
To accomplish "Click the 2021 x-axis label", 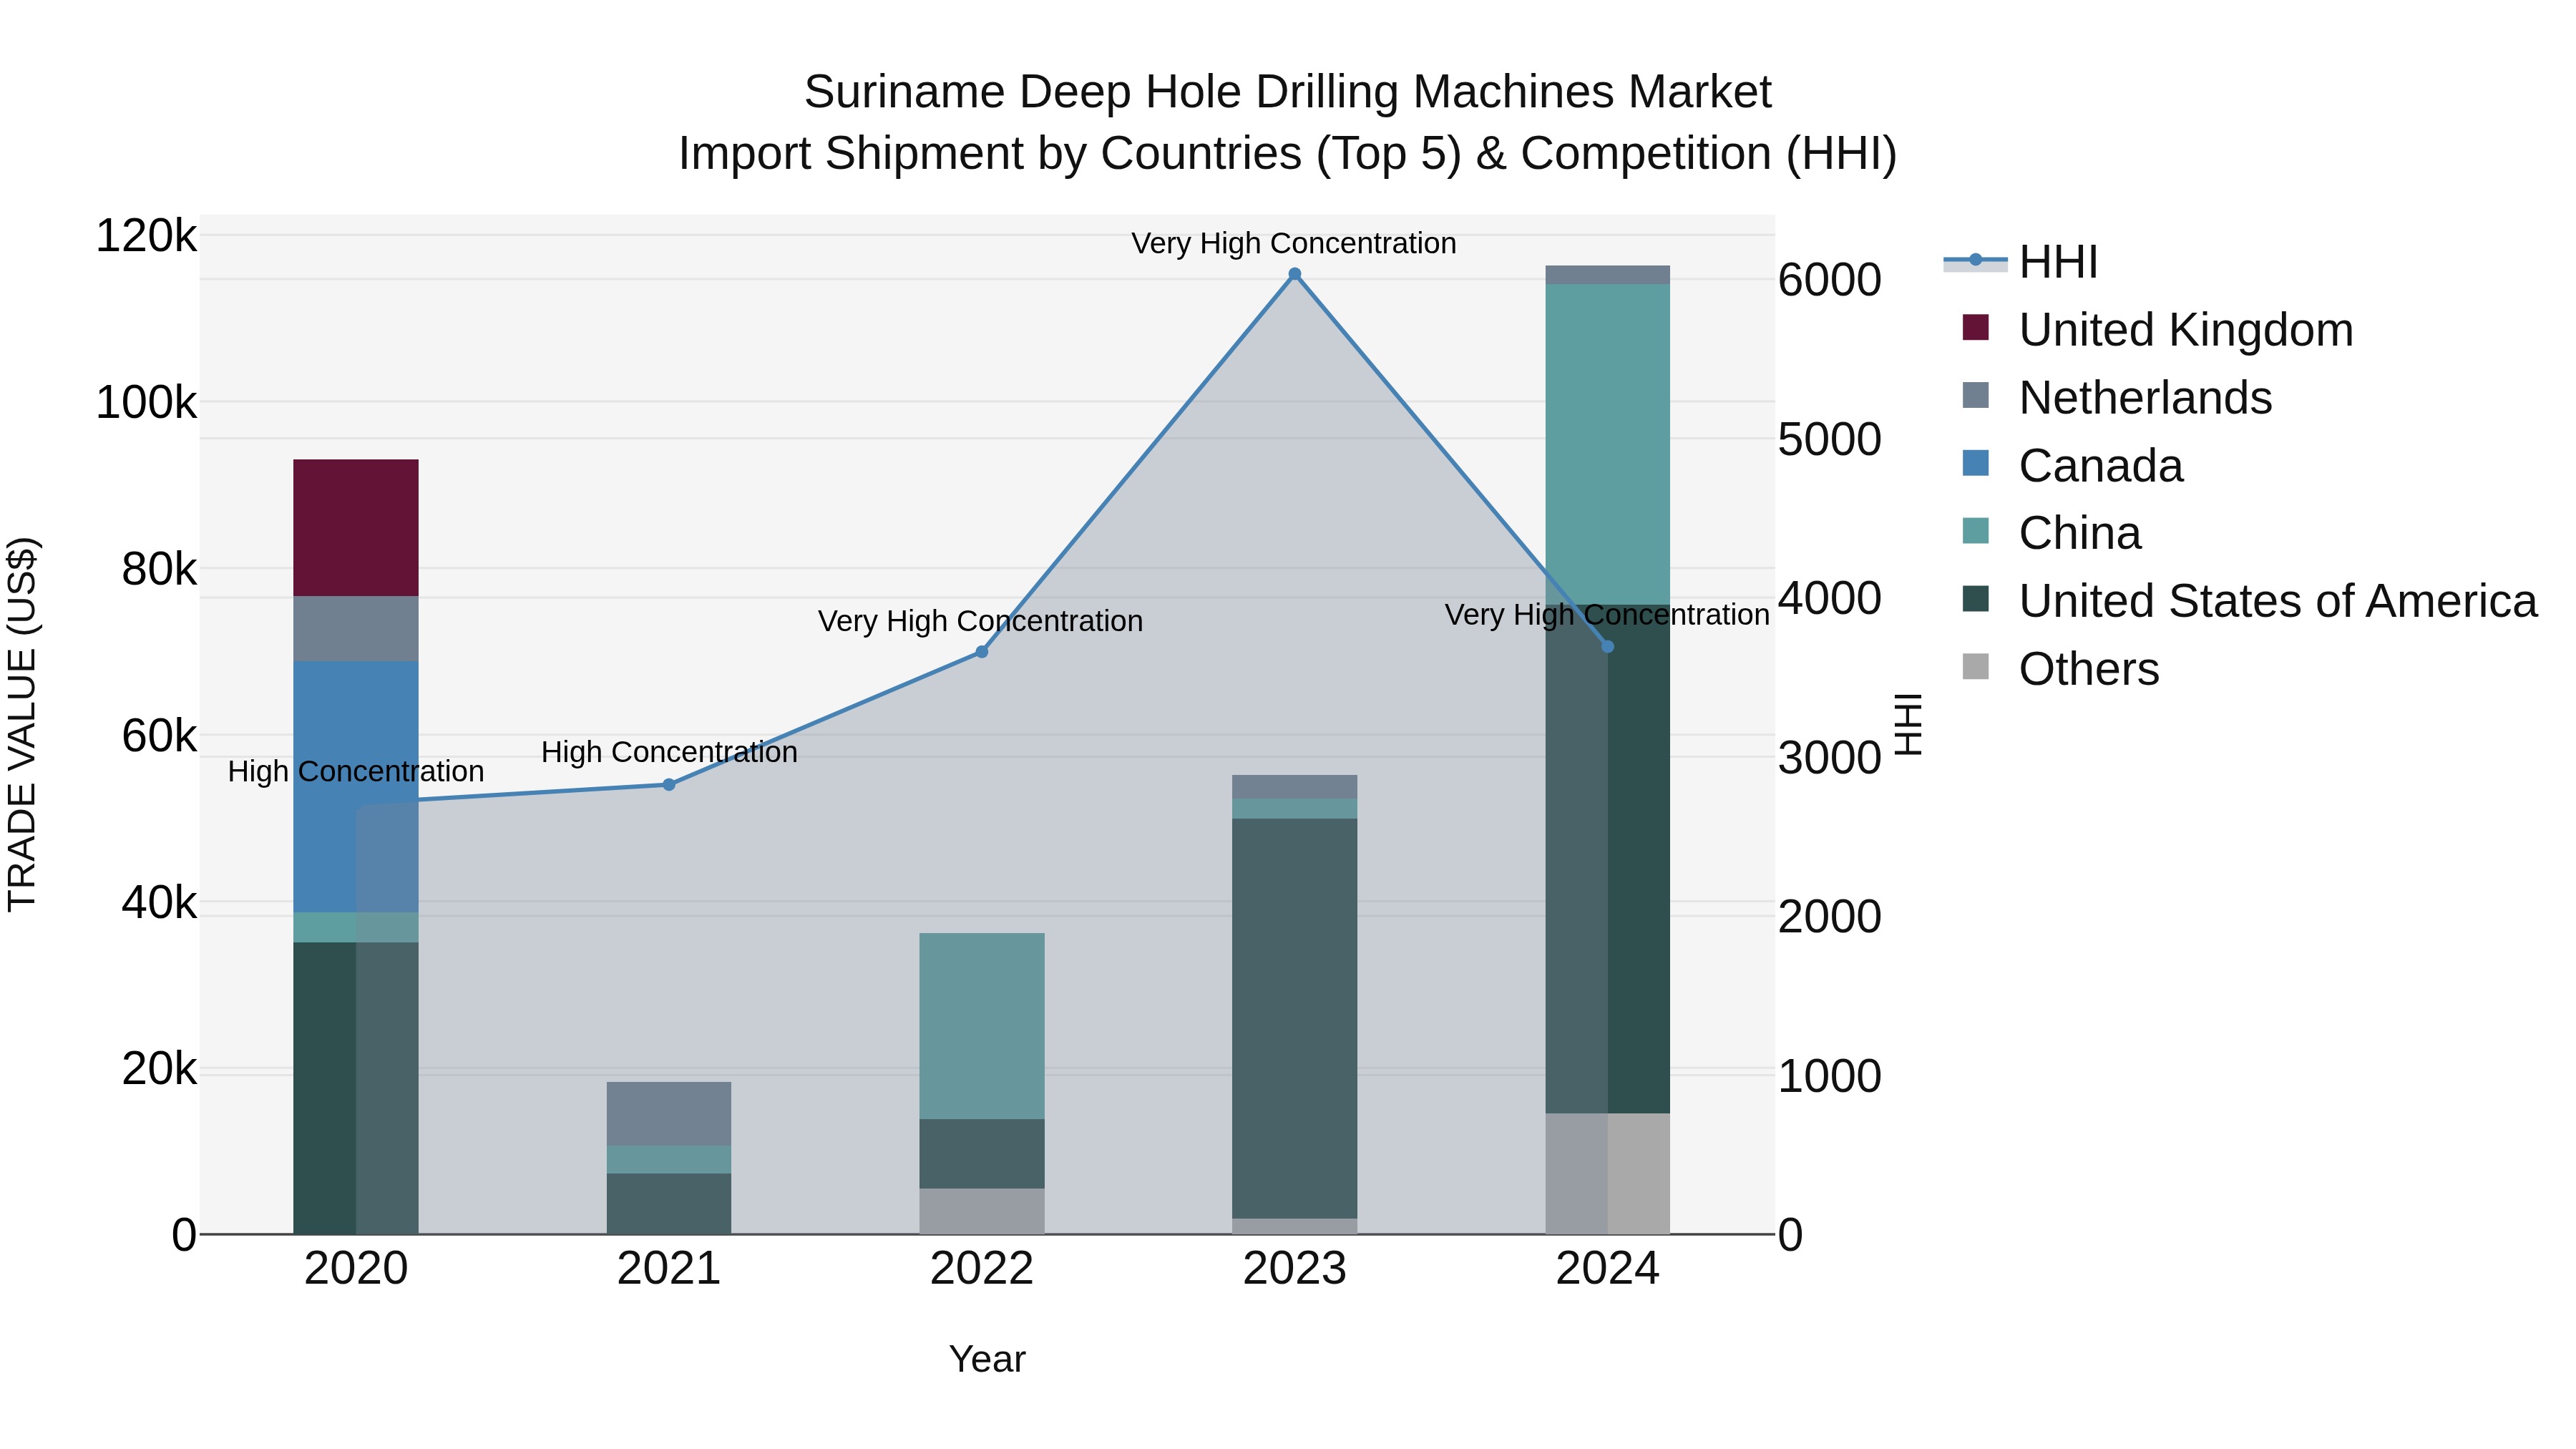I will 669,1269.
